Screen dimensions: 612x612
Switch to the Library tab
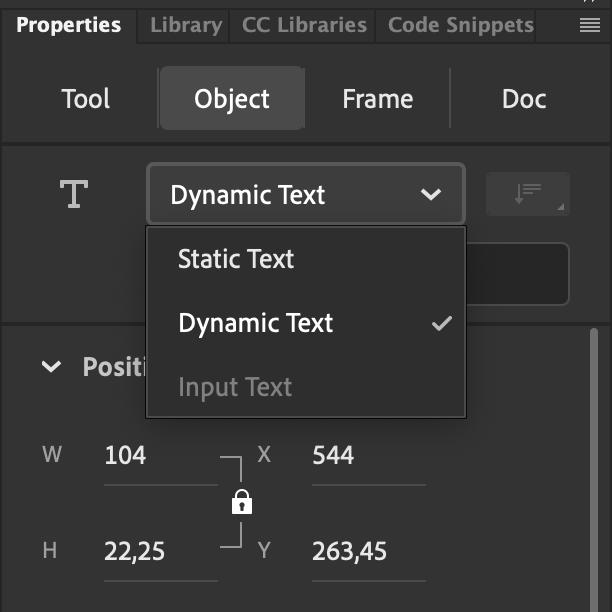point(185,26)
